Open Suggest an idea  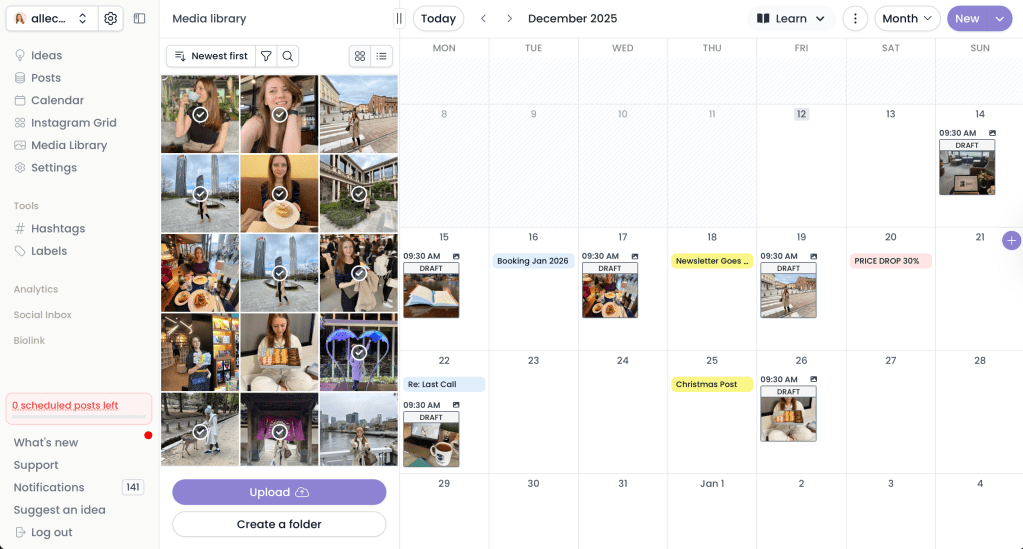59,510
